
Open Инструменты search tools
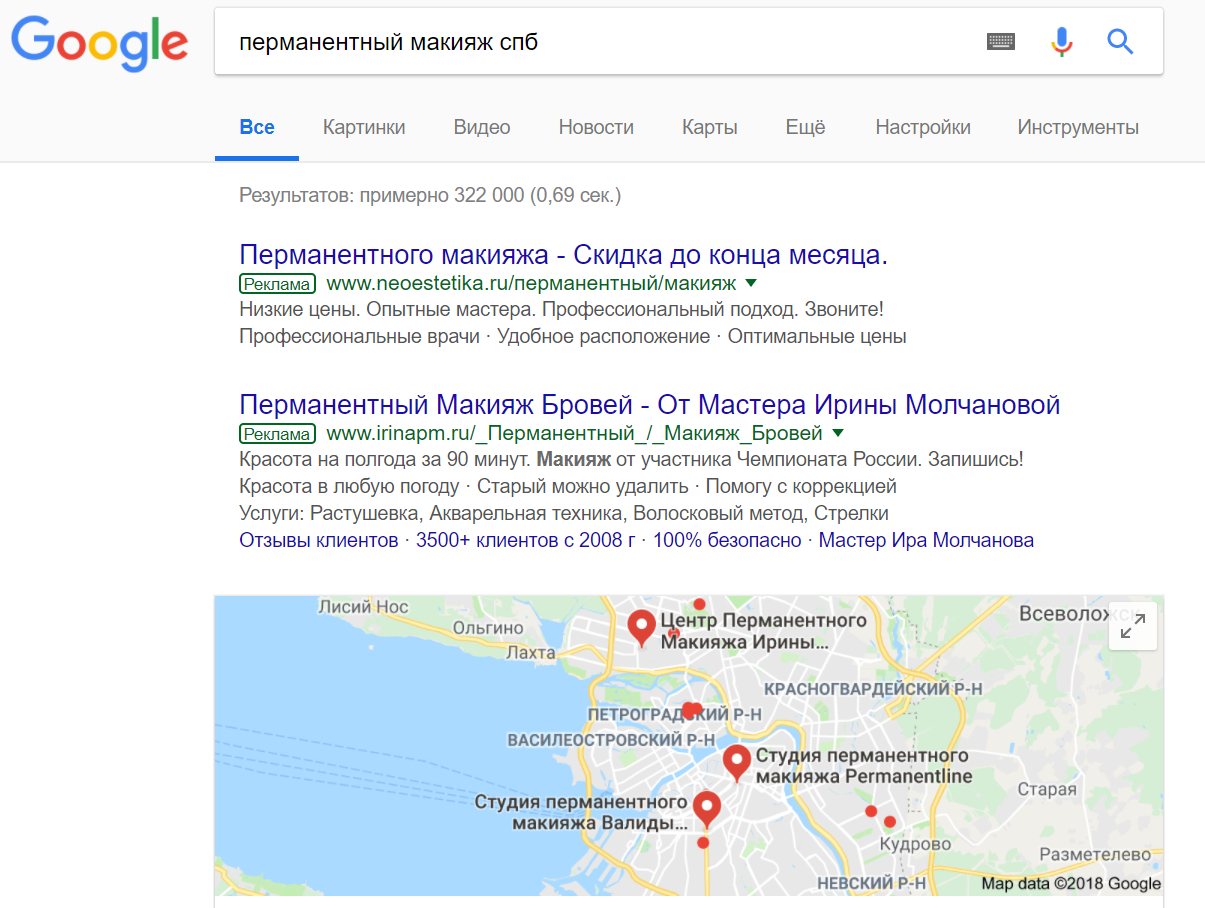[1078, 127]
